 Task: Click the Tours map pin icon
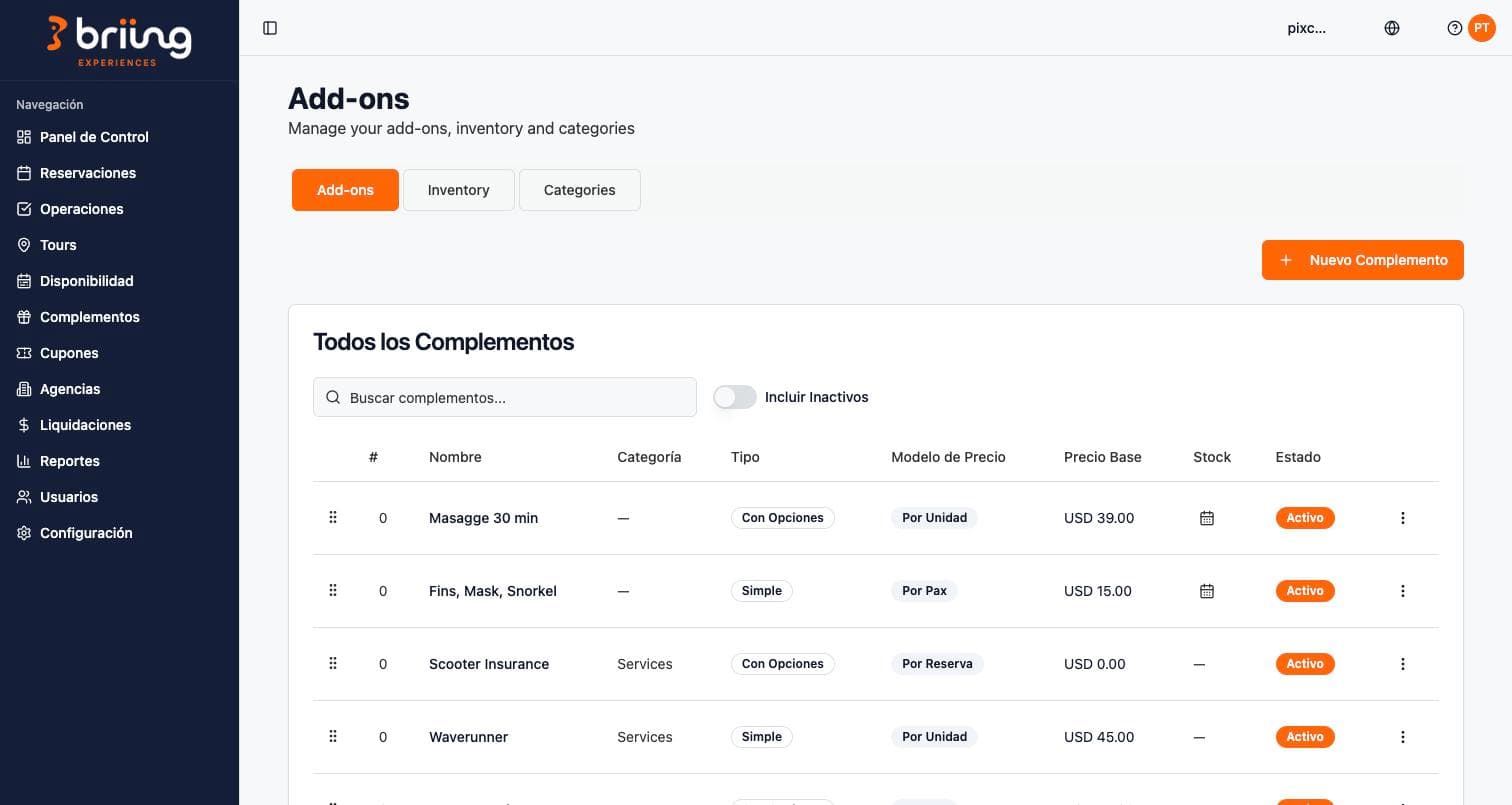tap(24, 245)
